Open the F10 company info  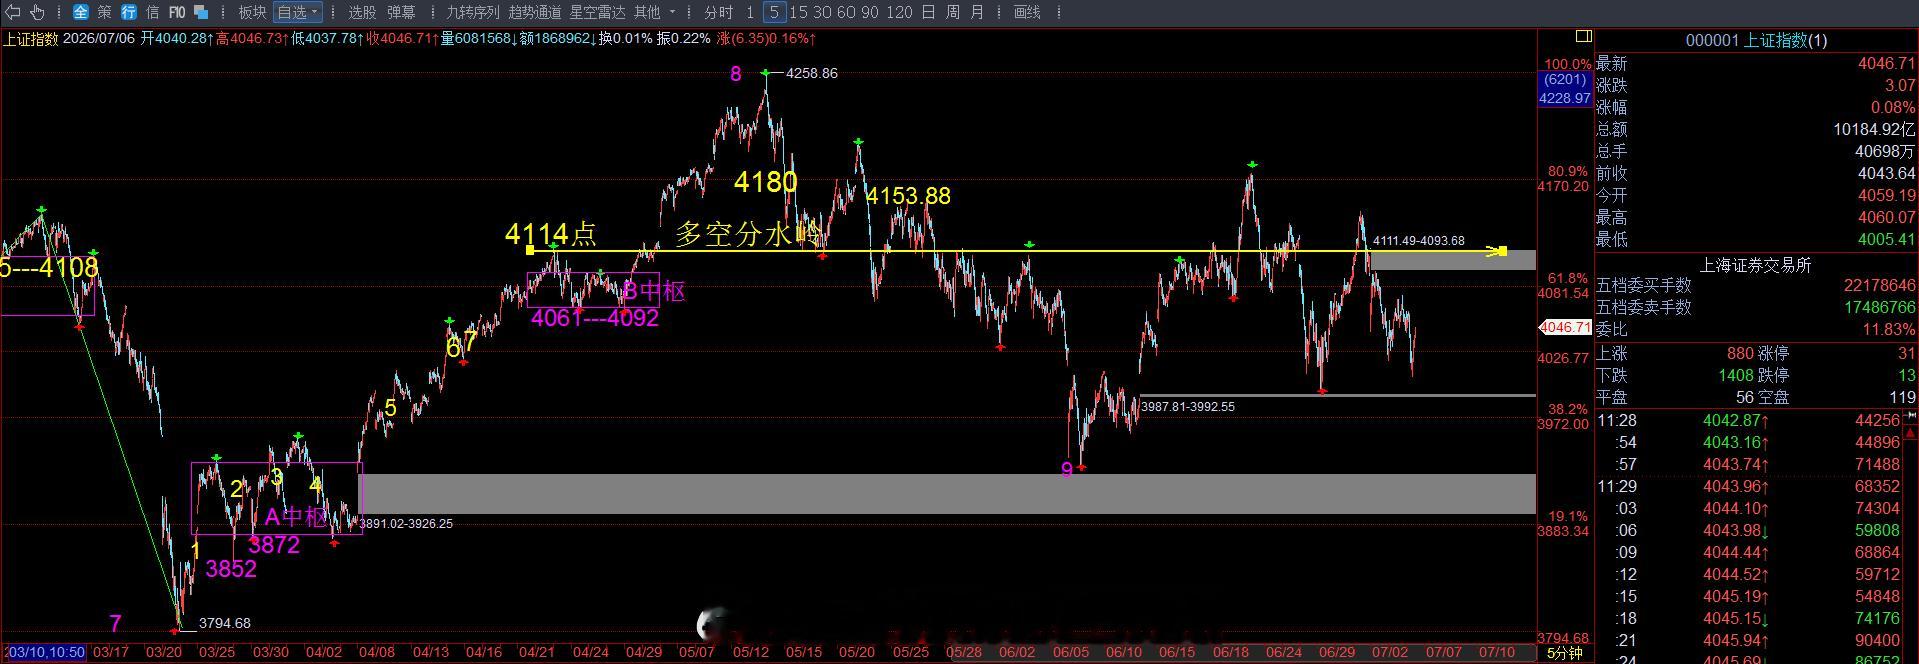coord(177,12)
